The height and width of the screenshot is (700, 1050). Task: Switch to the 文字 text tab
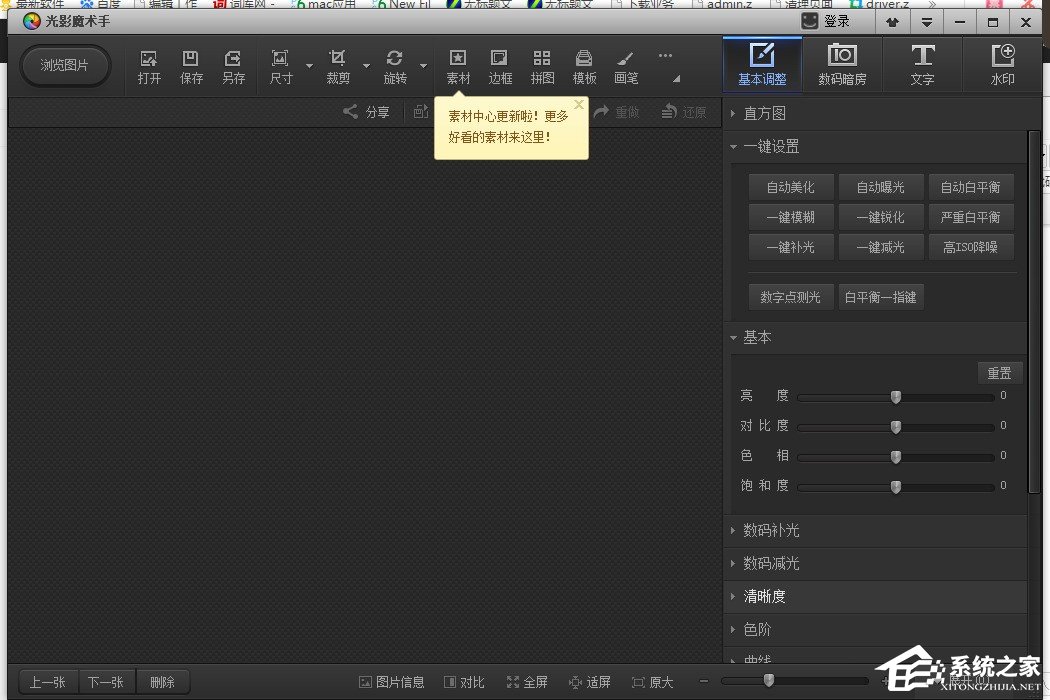pyautogui.click(x=922, y=65)
